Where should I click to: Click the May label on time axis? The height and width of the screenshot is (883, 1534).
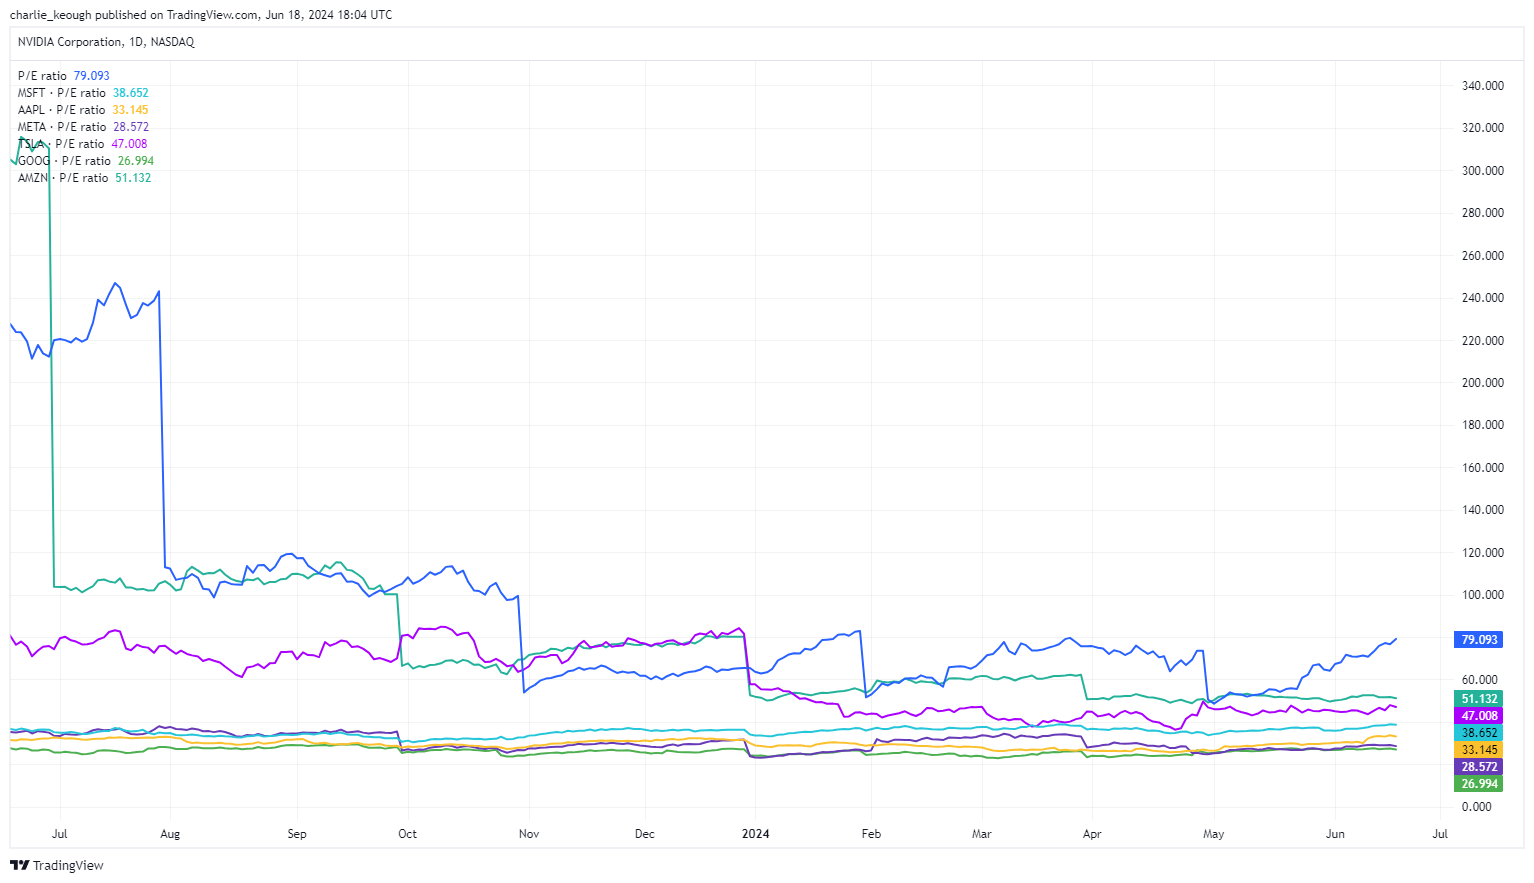click(1213, 834)
